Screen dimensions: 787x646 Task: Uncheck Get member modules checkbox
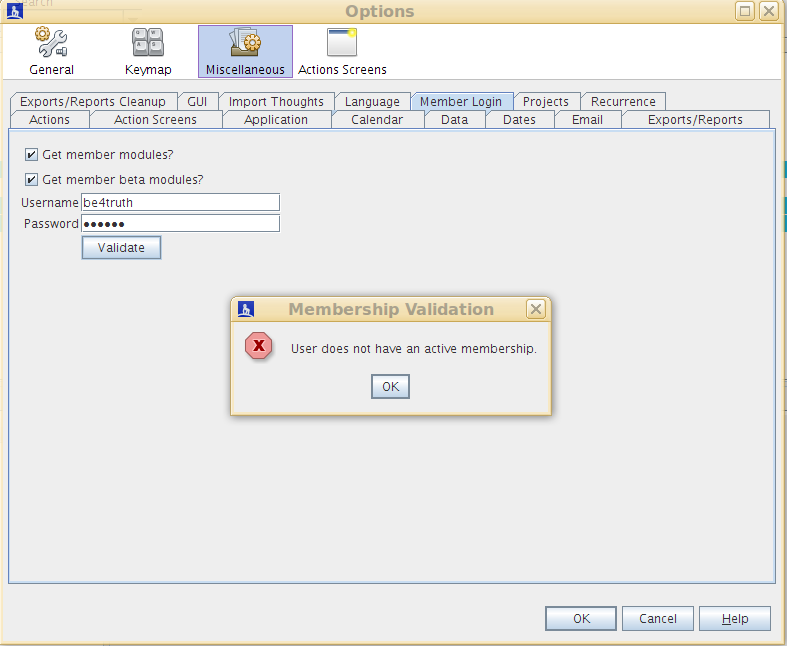coord(32,155)
